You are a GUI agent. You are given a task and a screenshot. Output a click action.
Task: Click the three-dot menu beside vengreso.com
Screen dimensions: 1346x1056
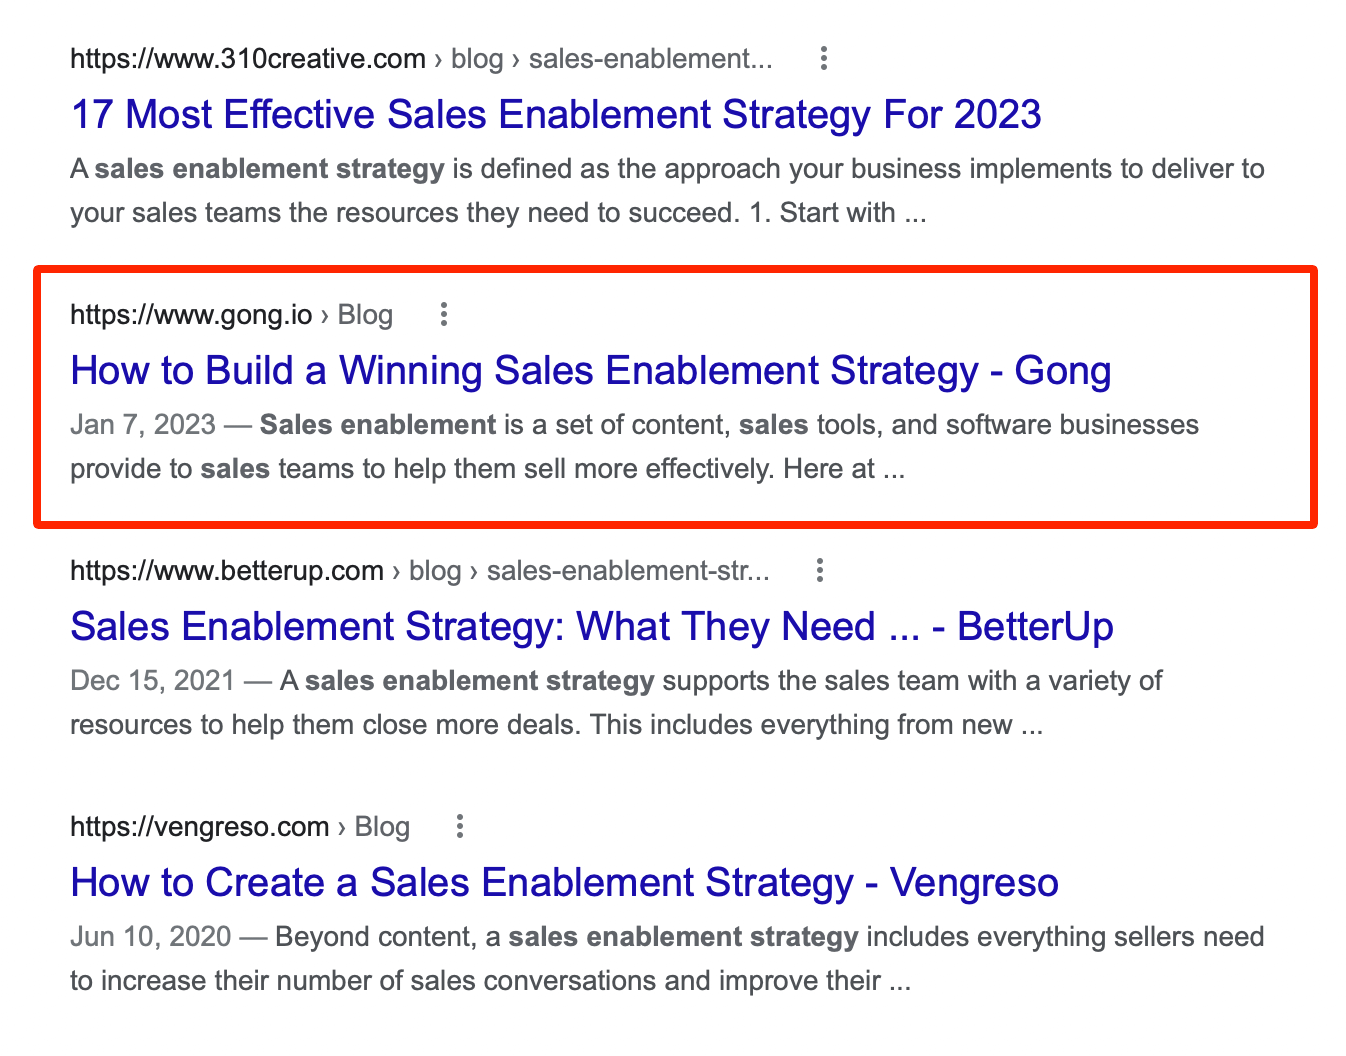point(459,826)
